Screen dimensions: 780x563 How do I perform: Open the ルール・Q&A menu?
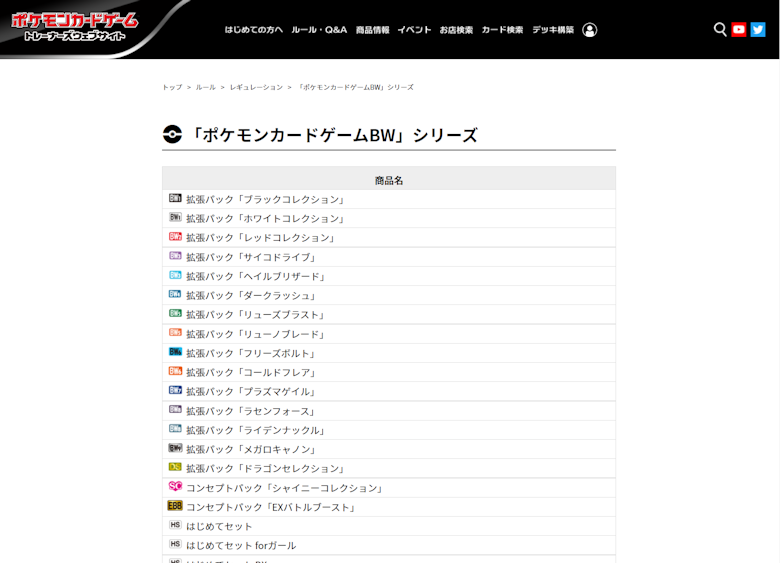pyautogui.click(x=319, y=30)
